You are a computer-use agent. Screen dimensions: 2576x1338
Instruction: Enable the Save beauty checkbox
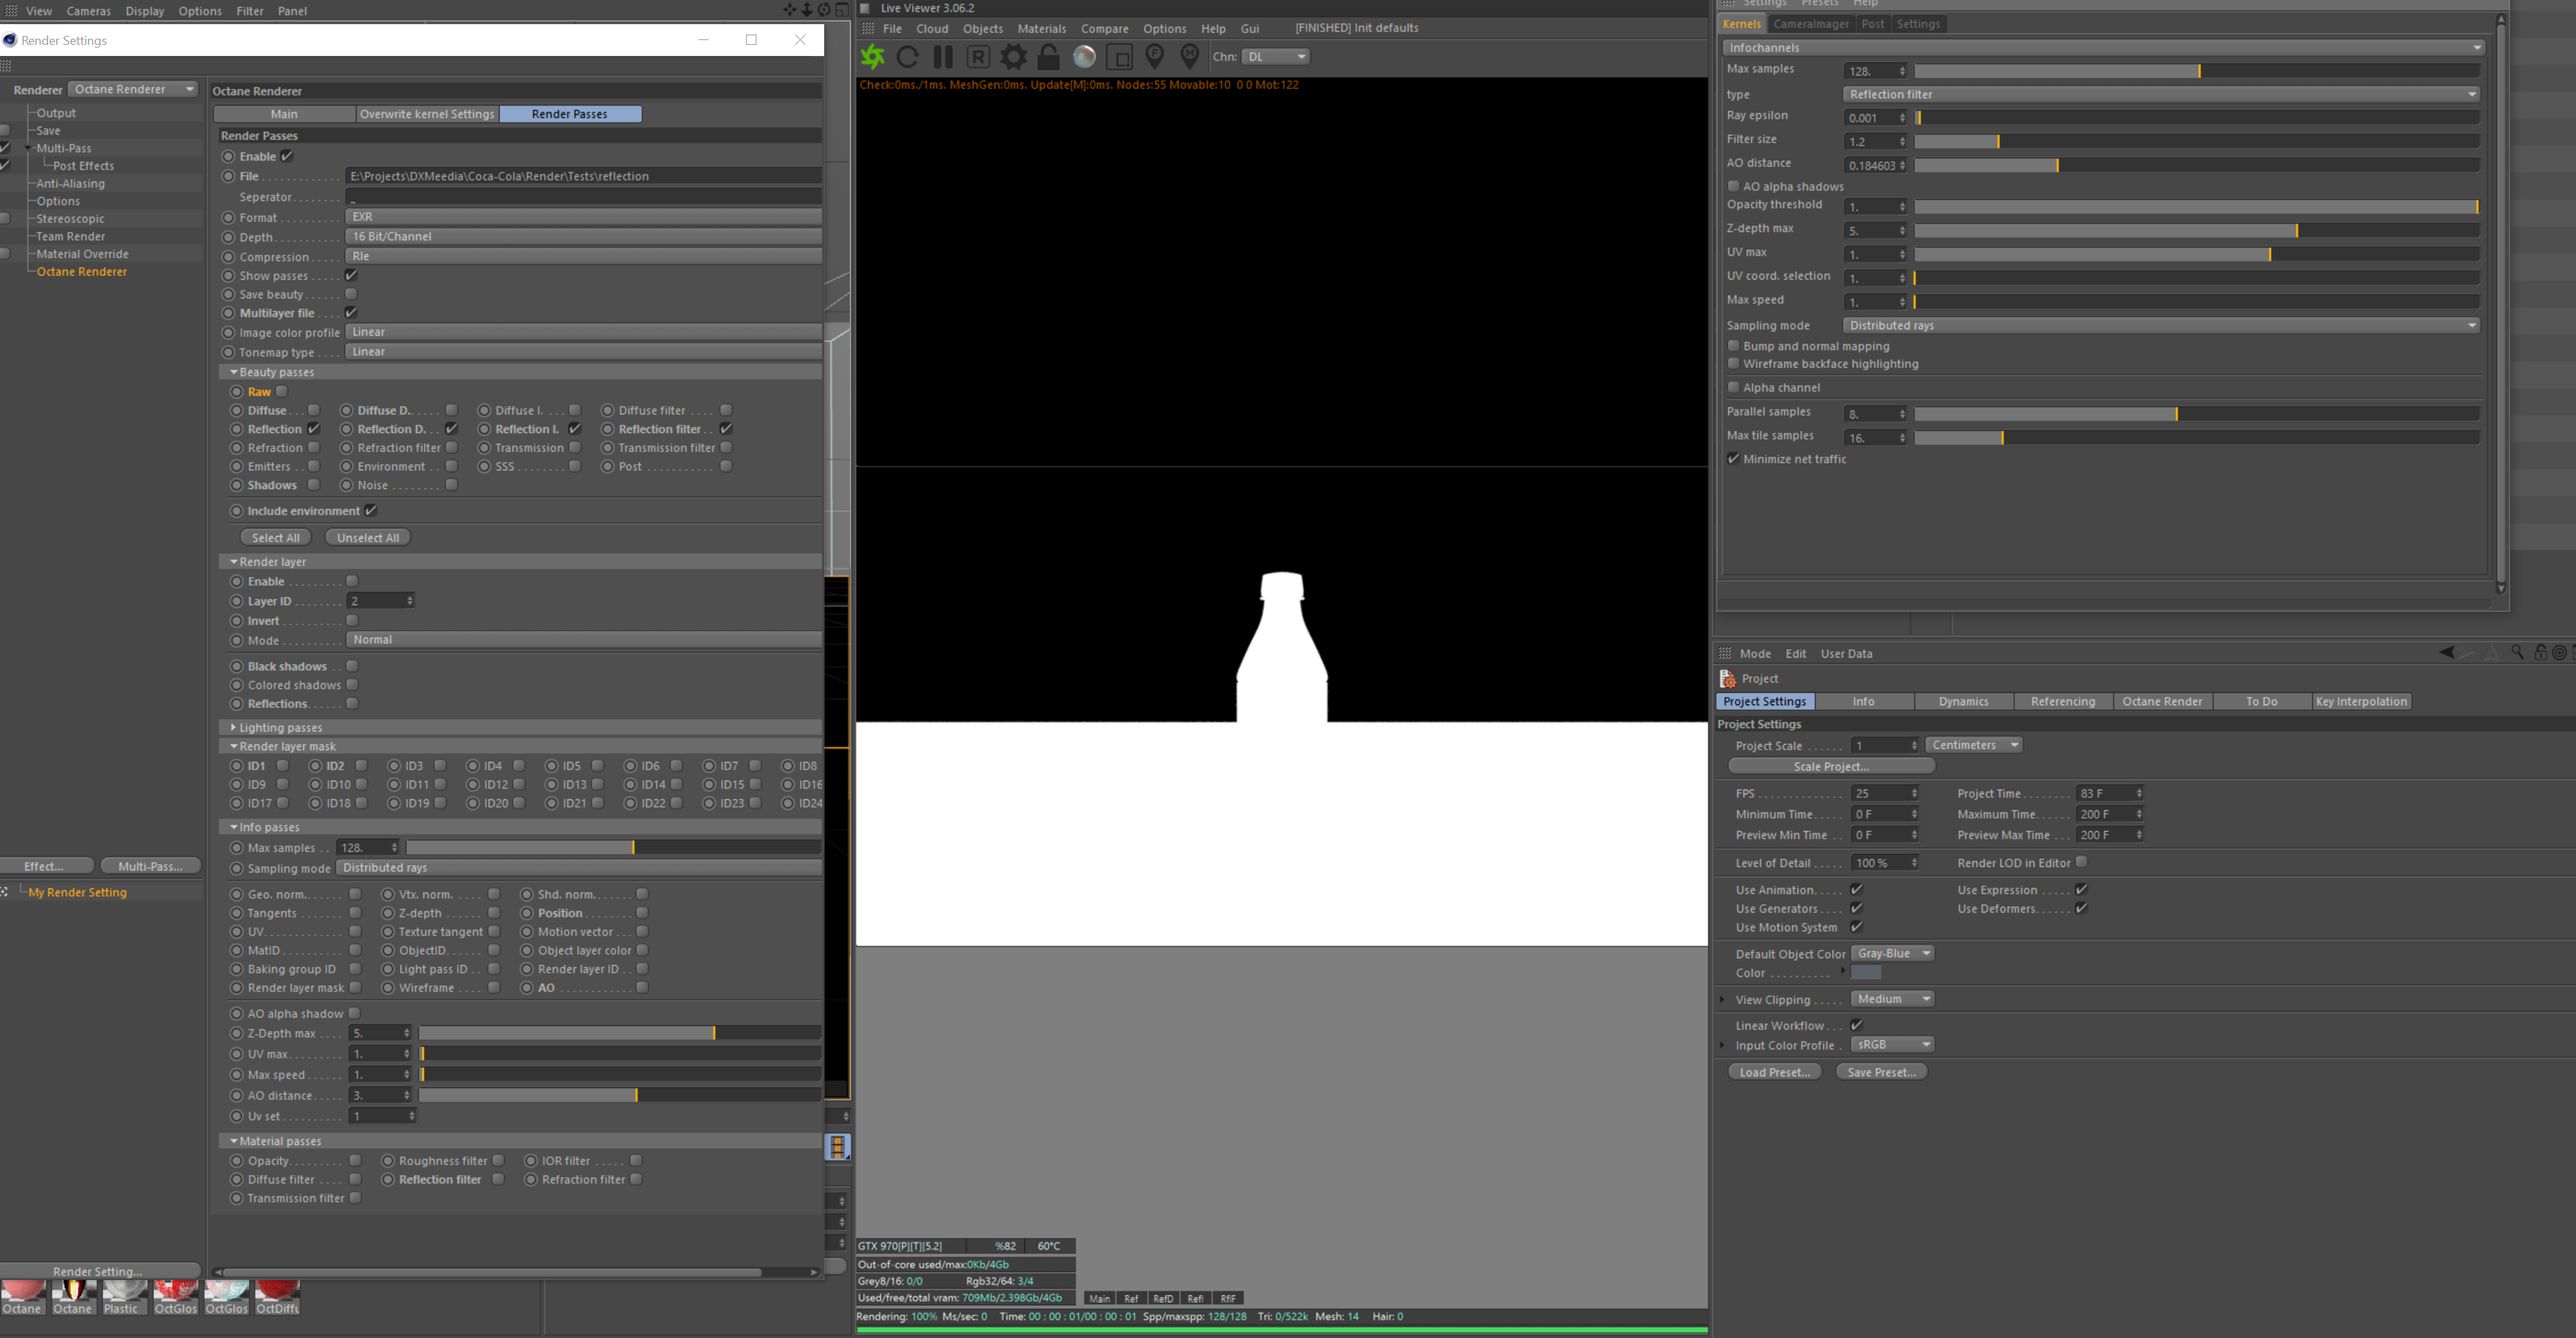click(x=351, y=294)
